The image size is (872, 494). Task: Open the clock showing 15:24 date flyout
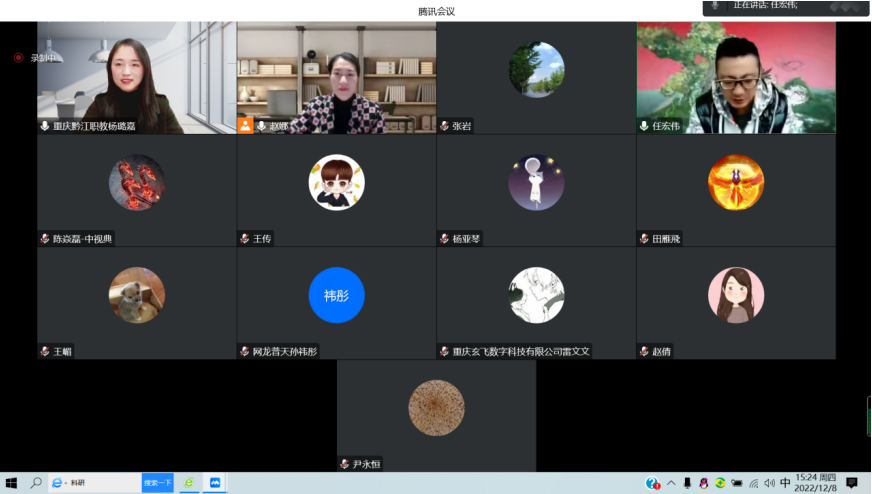(x=816, y=483)
